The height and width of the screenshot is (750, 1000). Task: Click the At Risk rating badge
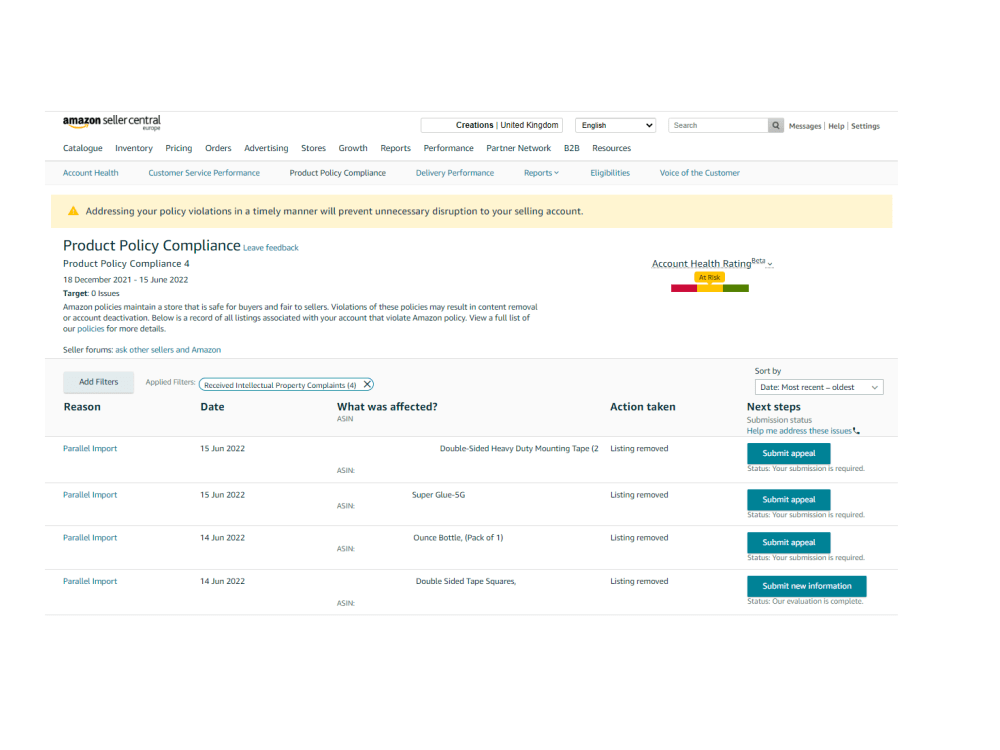coord(709,277)
